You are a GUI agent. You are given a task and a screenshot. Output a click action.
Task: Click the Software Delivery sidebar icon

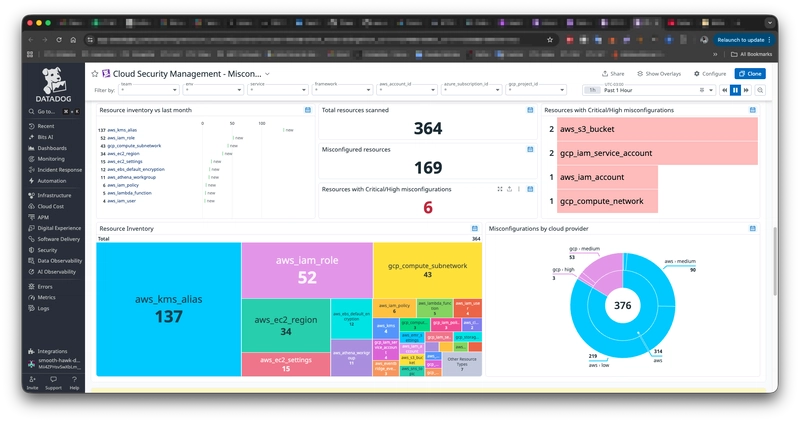(31, 239)
